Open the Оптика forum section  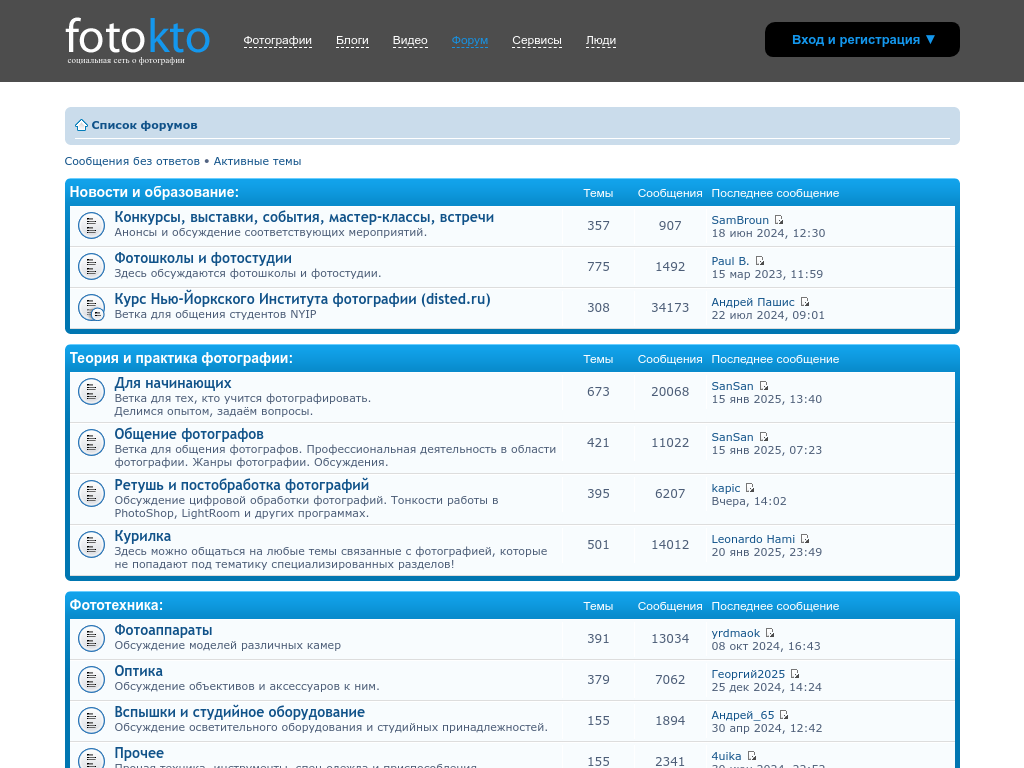pos(138,671)
